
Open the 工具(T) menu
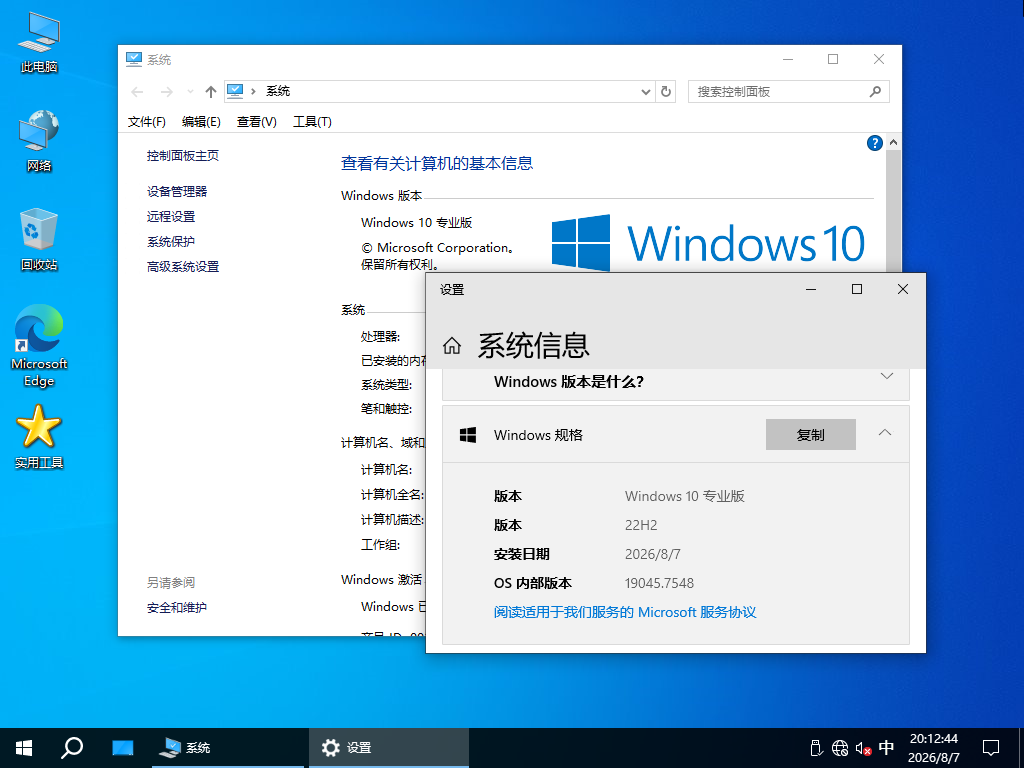(x=312, y=122)
